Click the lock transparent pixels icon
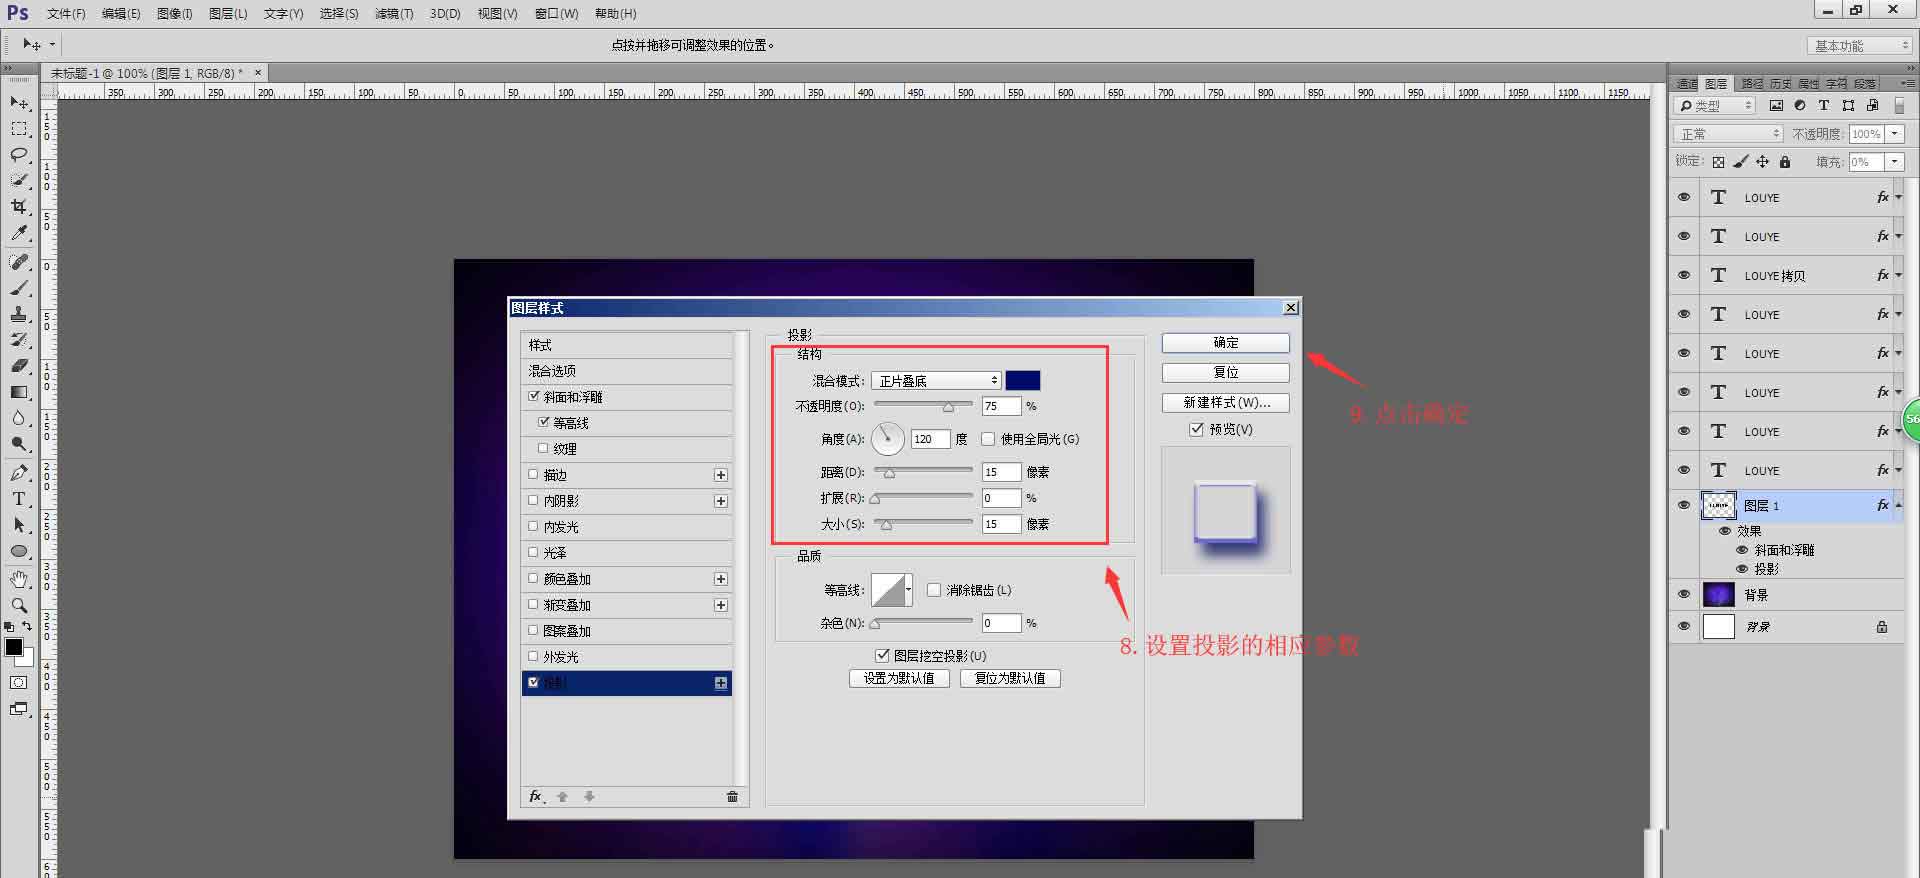 click(x=1718, y=161)
